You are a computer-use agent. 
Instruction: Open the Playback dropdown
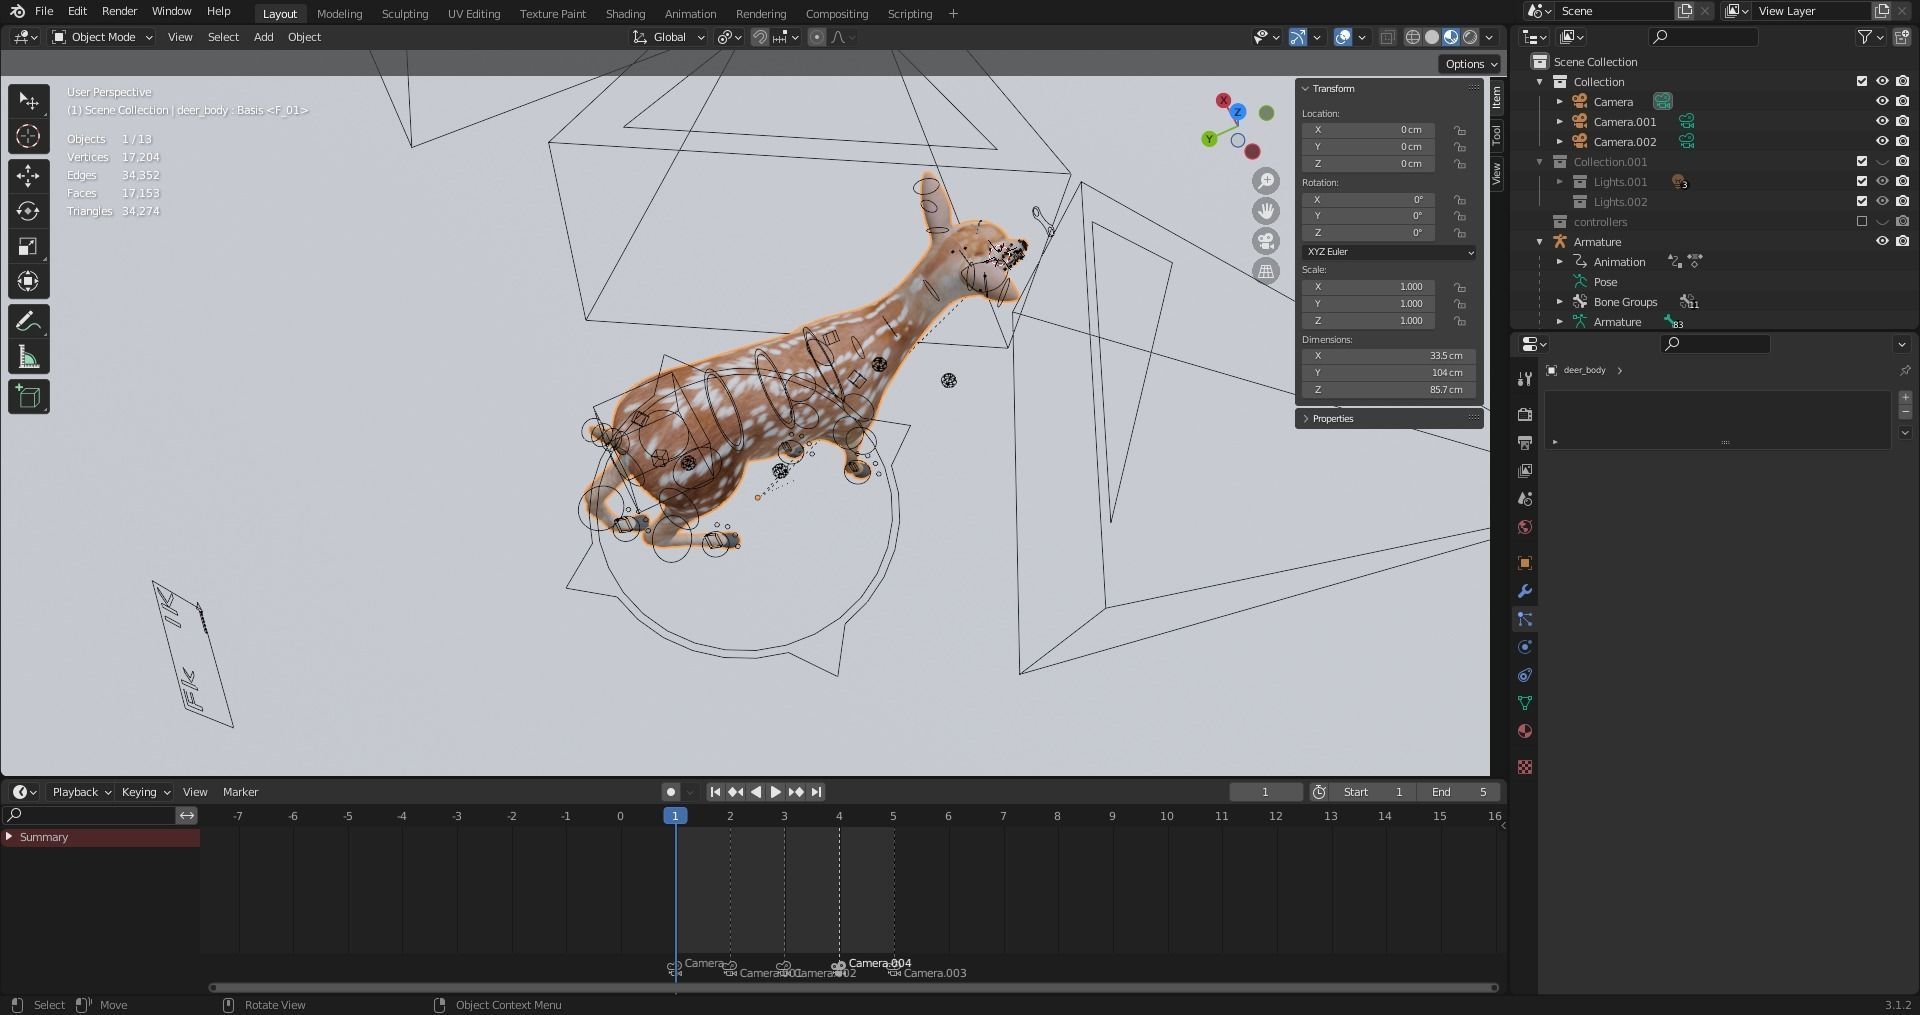pyautogui.click(x=81, y=792)
